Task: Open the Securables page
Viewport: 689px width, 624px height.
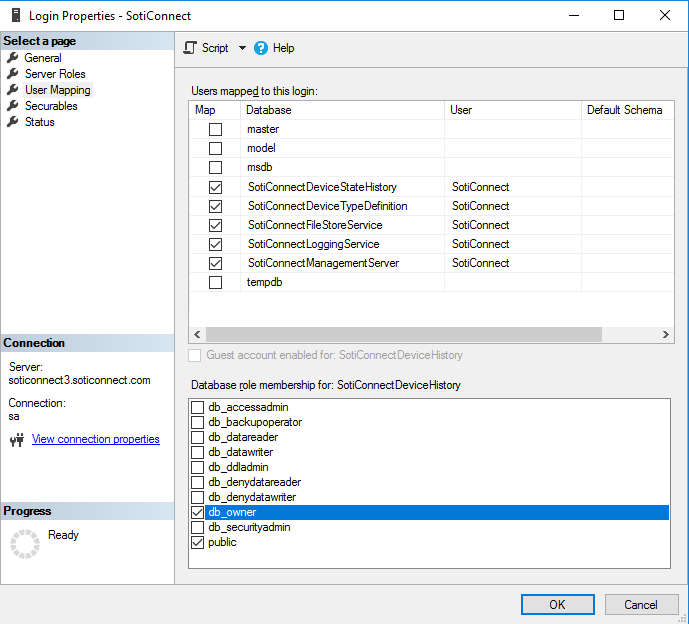Action: click(x=51, y=105)
